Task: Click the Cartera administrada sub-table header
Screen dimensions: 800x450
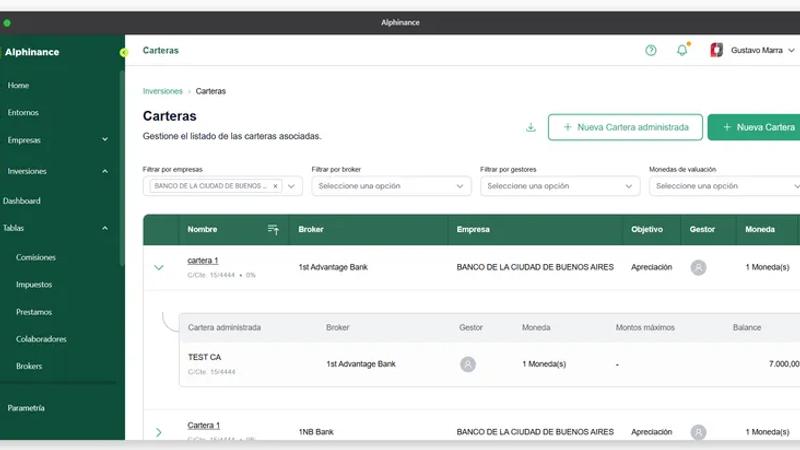Action: point(224,328)
